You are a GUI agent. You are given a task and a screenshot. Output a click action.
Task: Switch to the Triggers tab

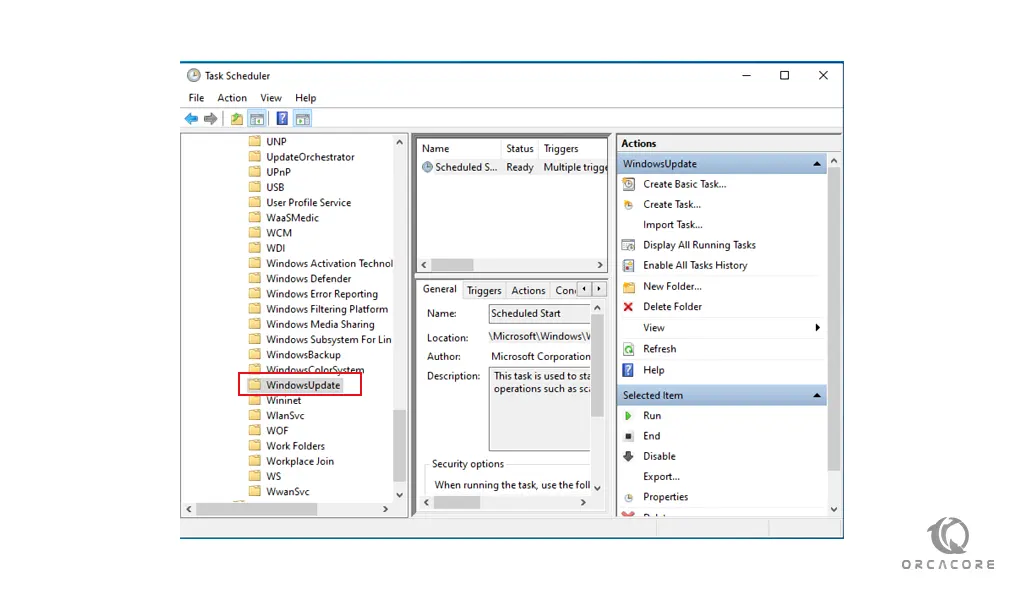tap(484, 291)
